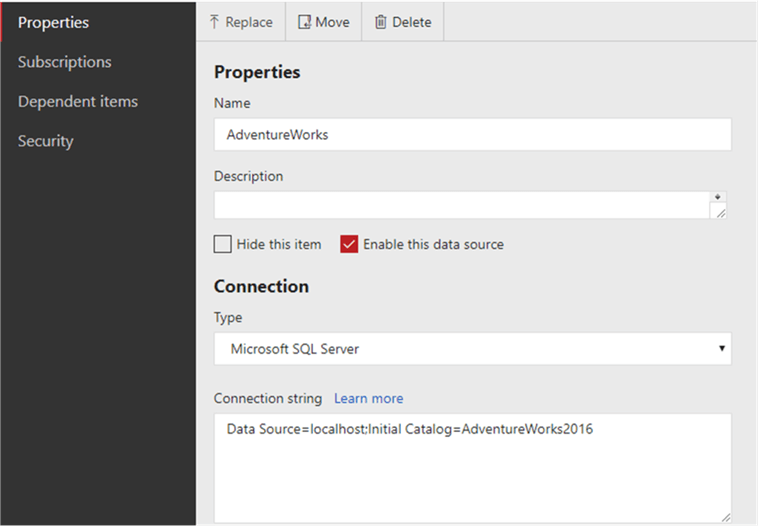Click the Description box spinner arrow

(718, 197)
